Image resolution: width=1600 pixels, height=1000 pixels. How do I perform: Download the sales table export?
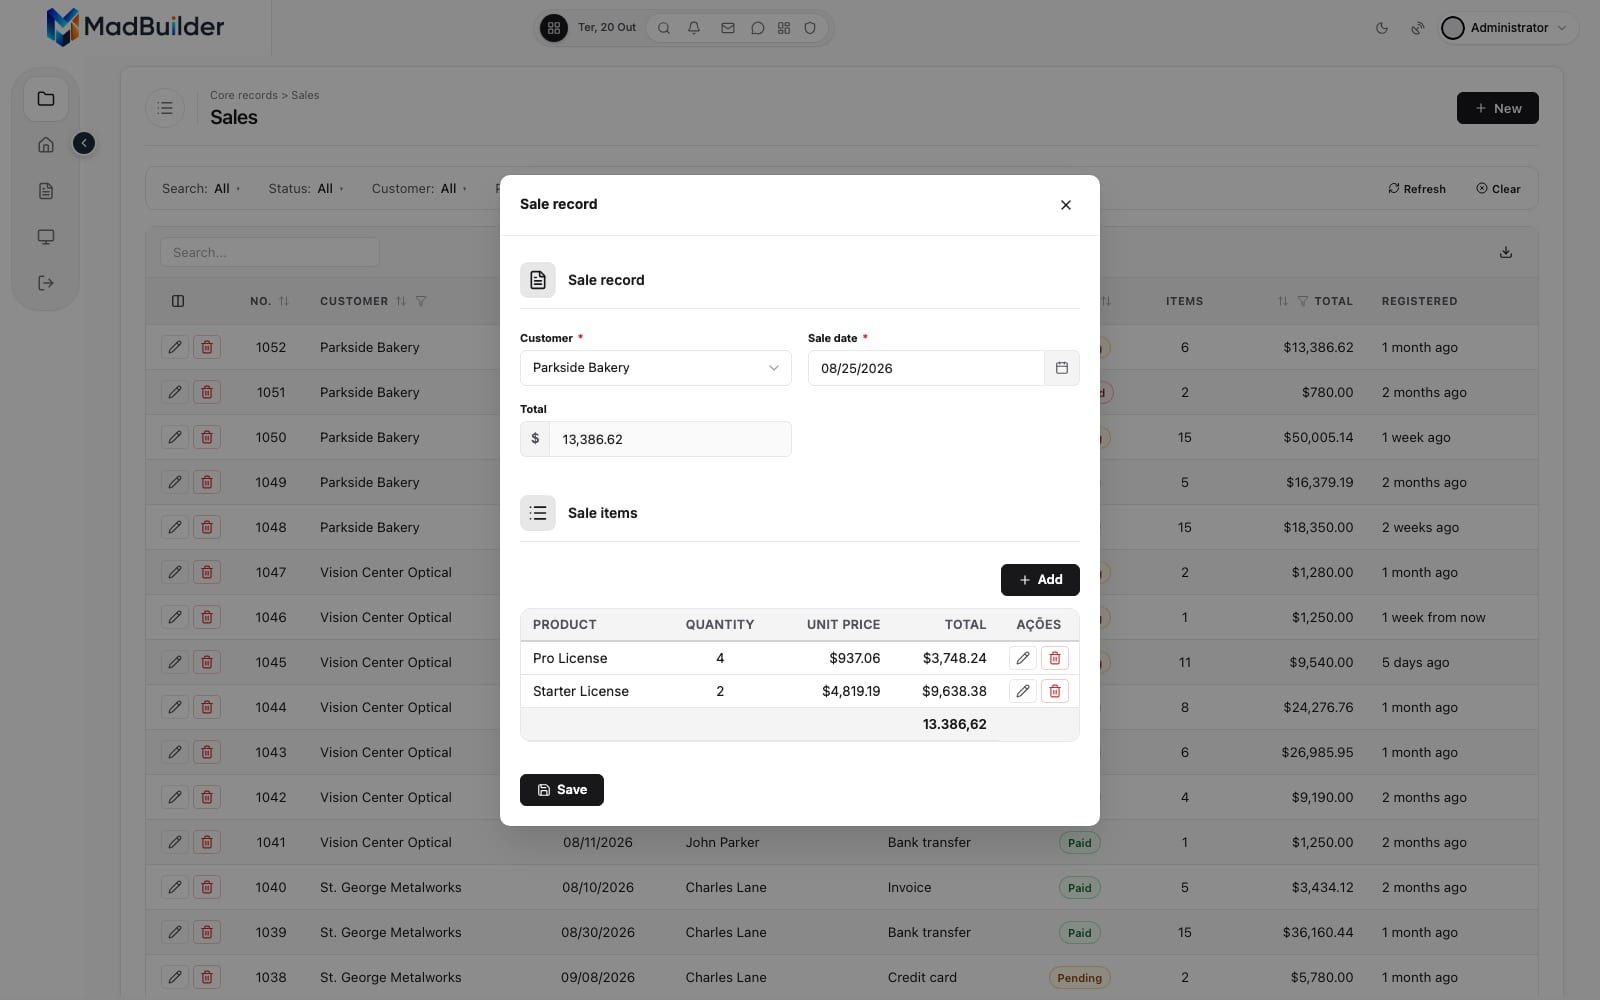tap(1506, 252)
